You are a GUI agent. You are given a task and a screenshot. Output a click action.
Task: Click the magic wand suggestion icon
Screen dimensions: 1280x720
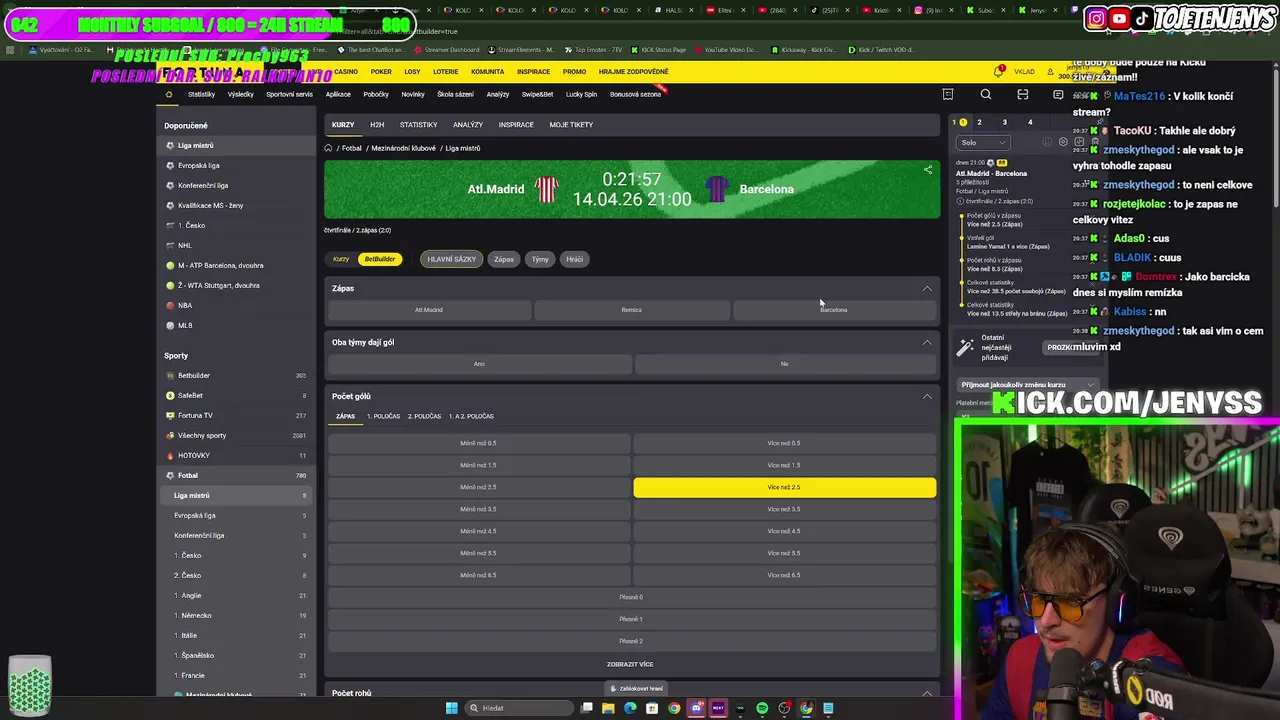(965, 347)
